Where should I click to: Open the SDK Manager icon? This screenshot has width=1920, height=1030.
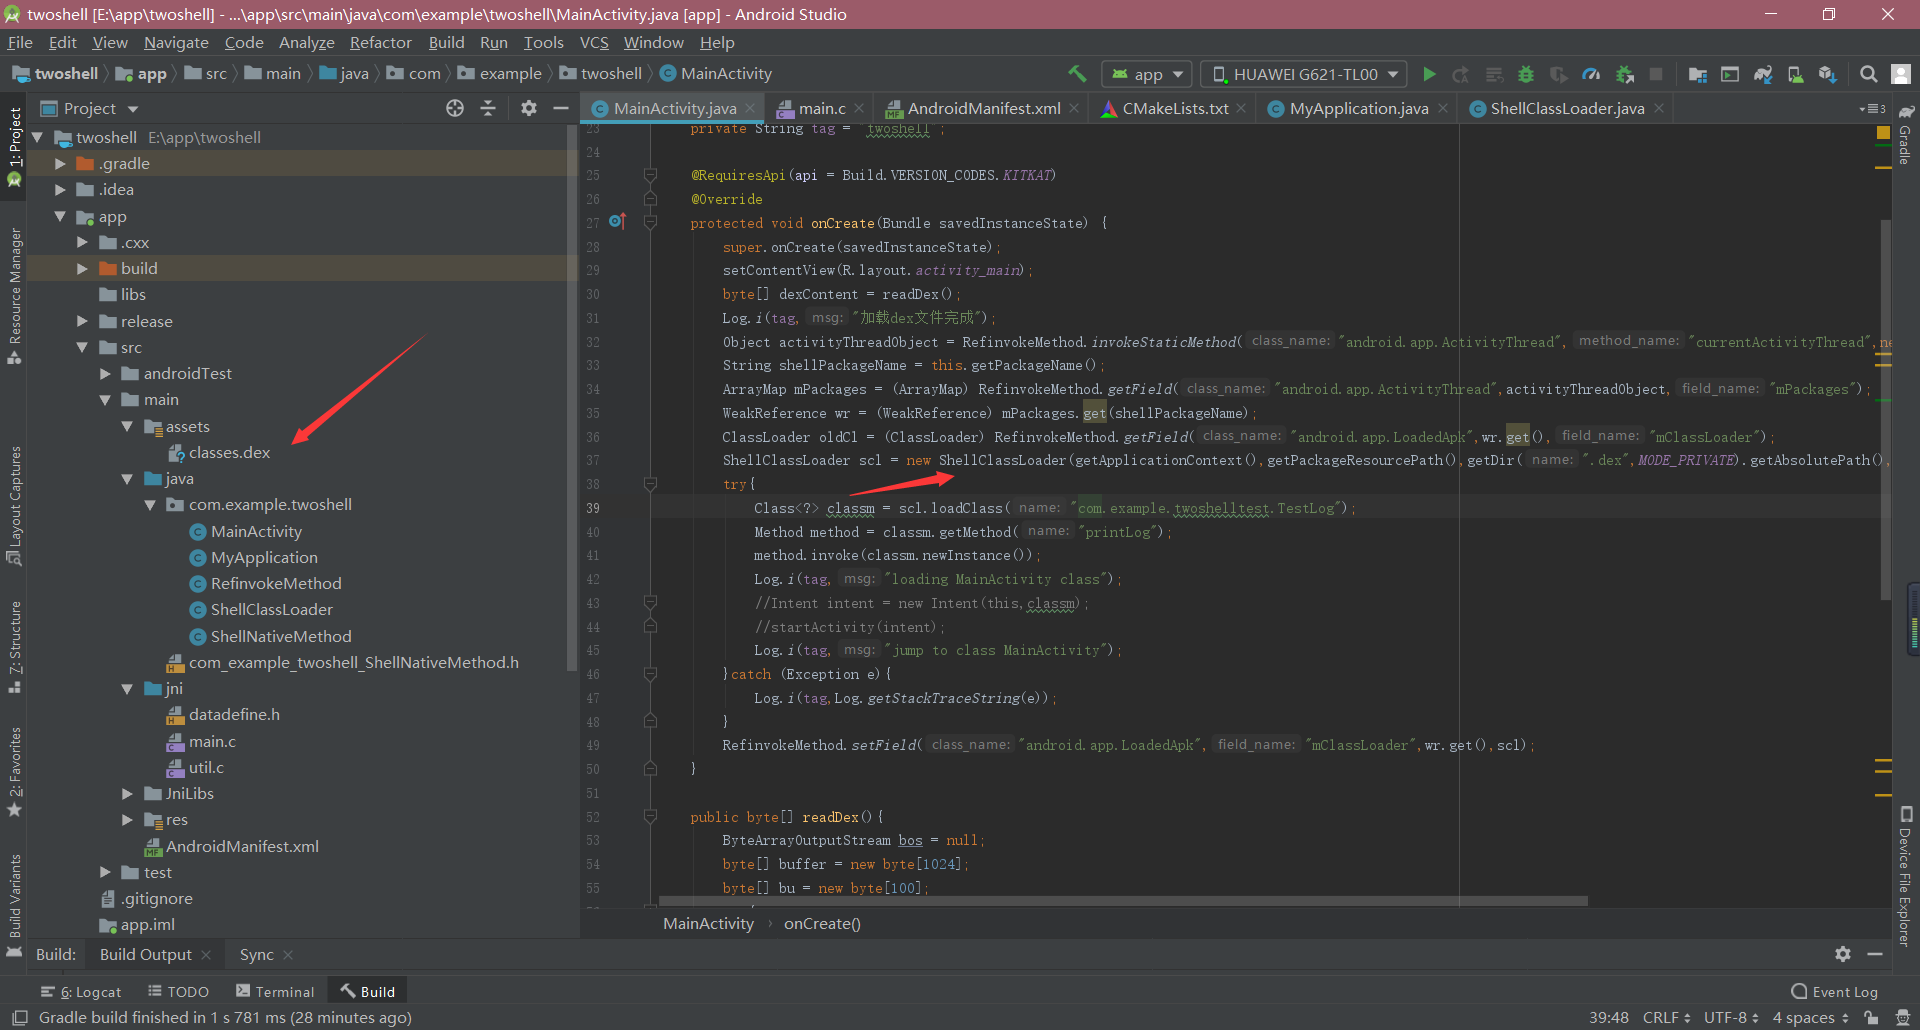tap(1828, 74)
